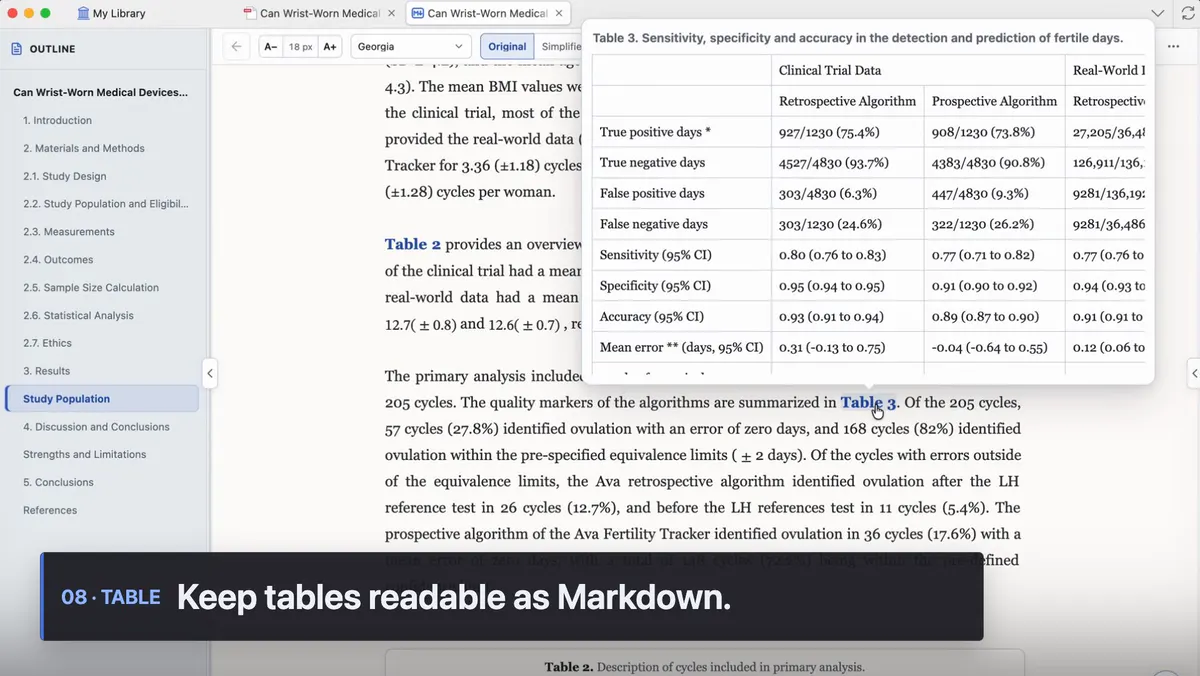
Task: Open the tab list chevron dropdown
Action: (x=1158, y=13)
